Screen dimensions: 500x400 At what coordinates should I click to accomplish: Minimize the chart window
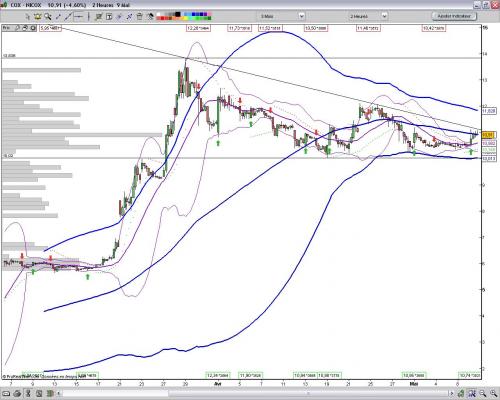(477, 5)
